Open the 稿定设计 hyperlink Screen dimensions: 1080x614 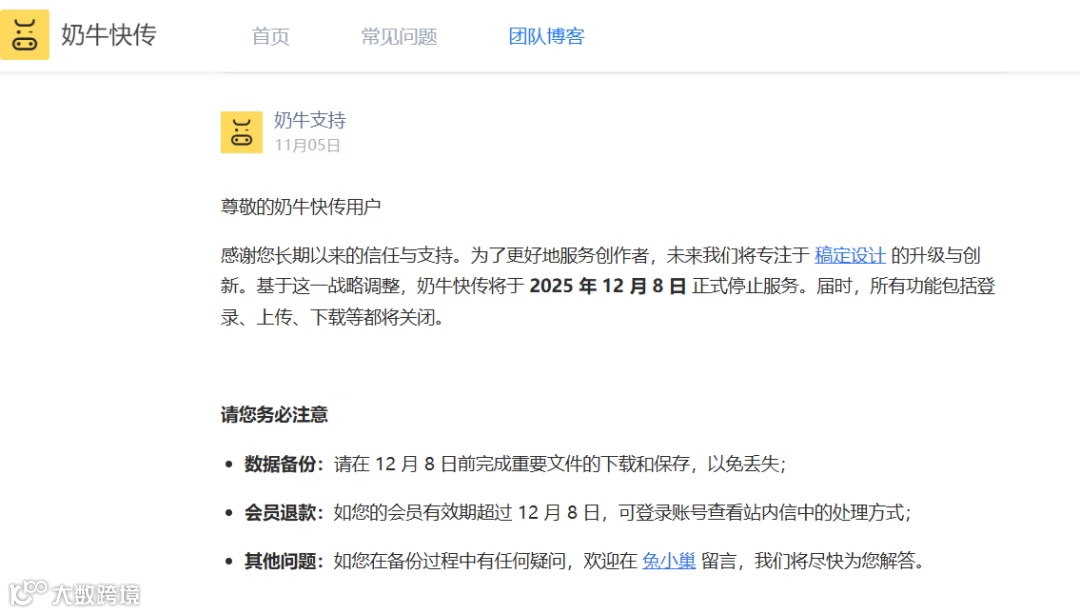(x=850, y=256)
